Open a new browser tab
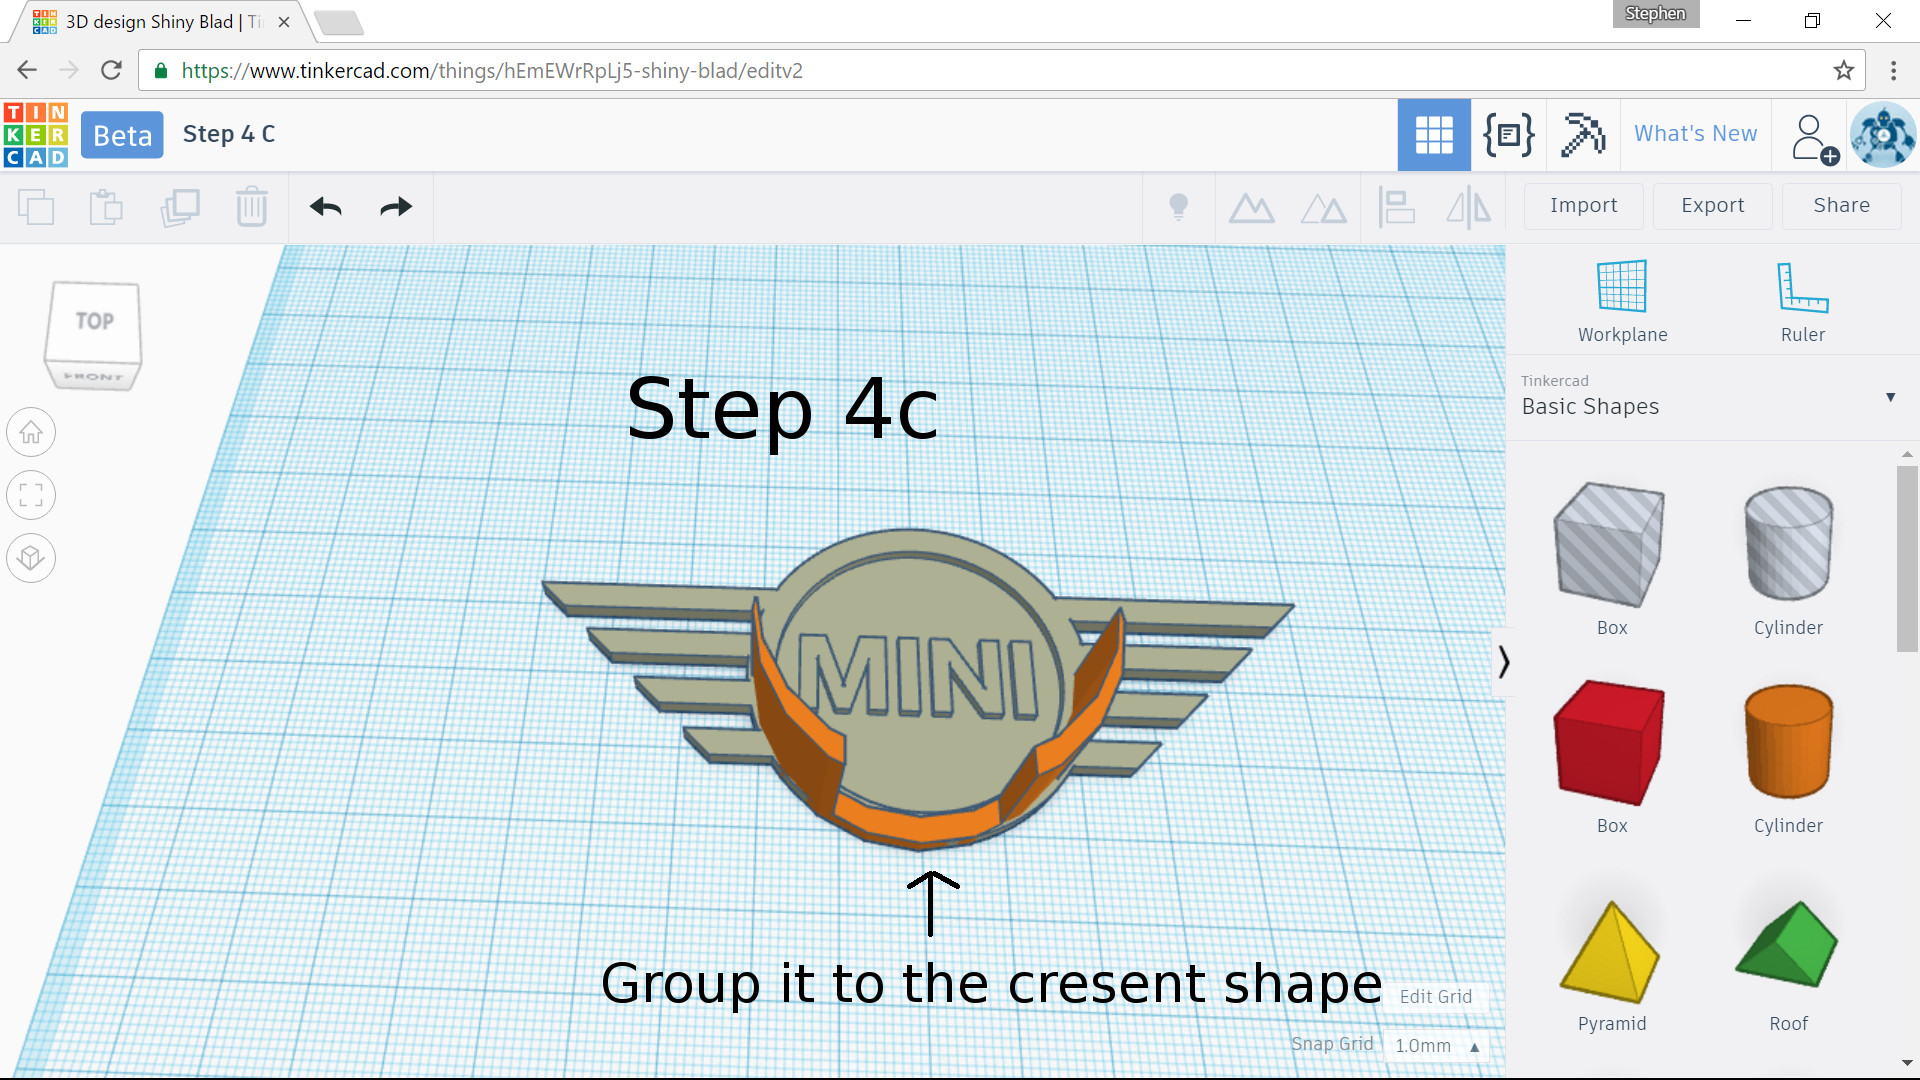This screenshot has width=1920, height=1080. click(338, 22)
